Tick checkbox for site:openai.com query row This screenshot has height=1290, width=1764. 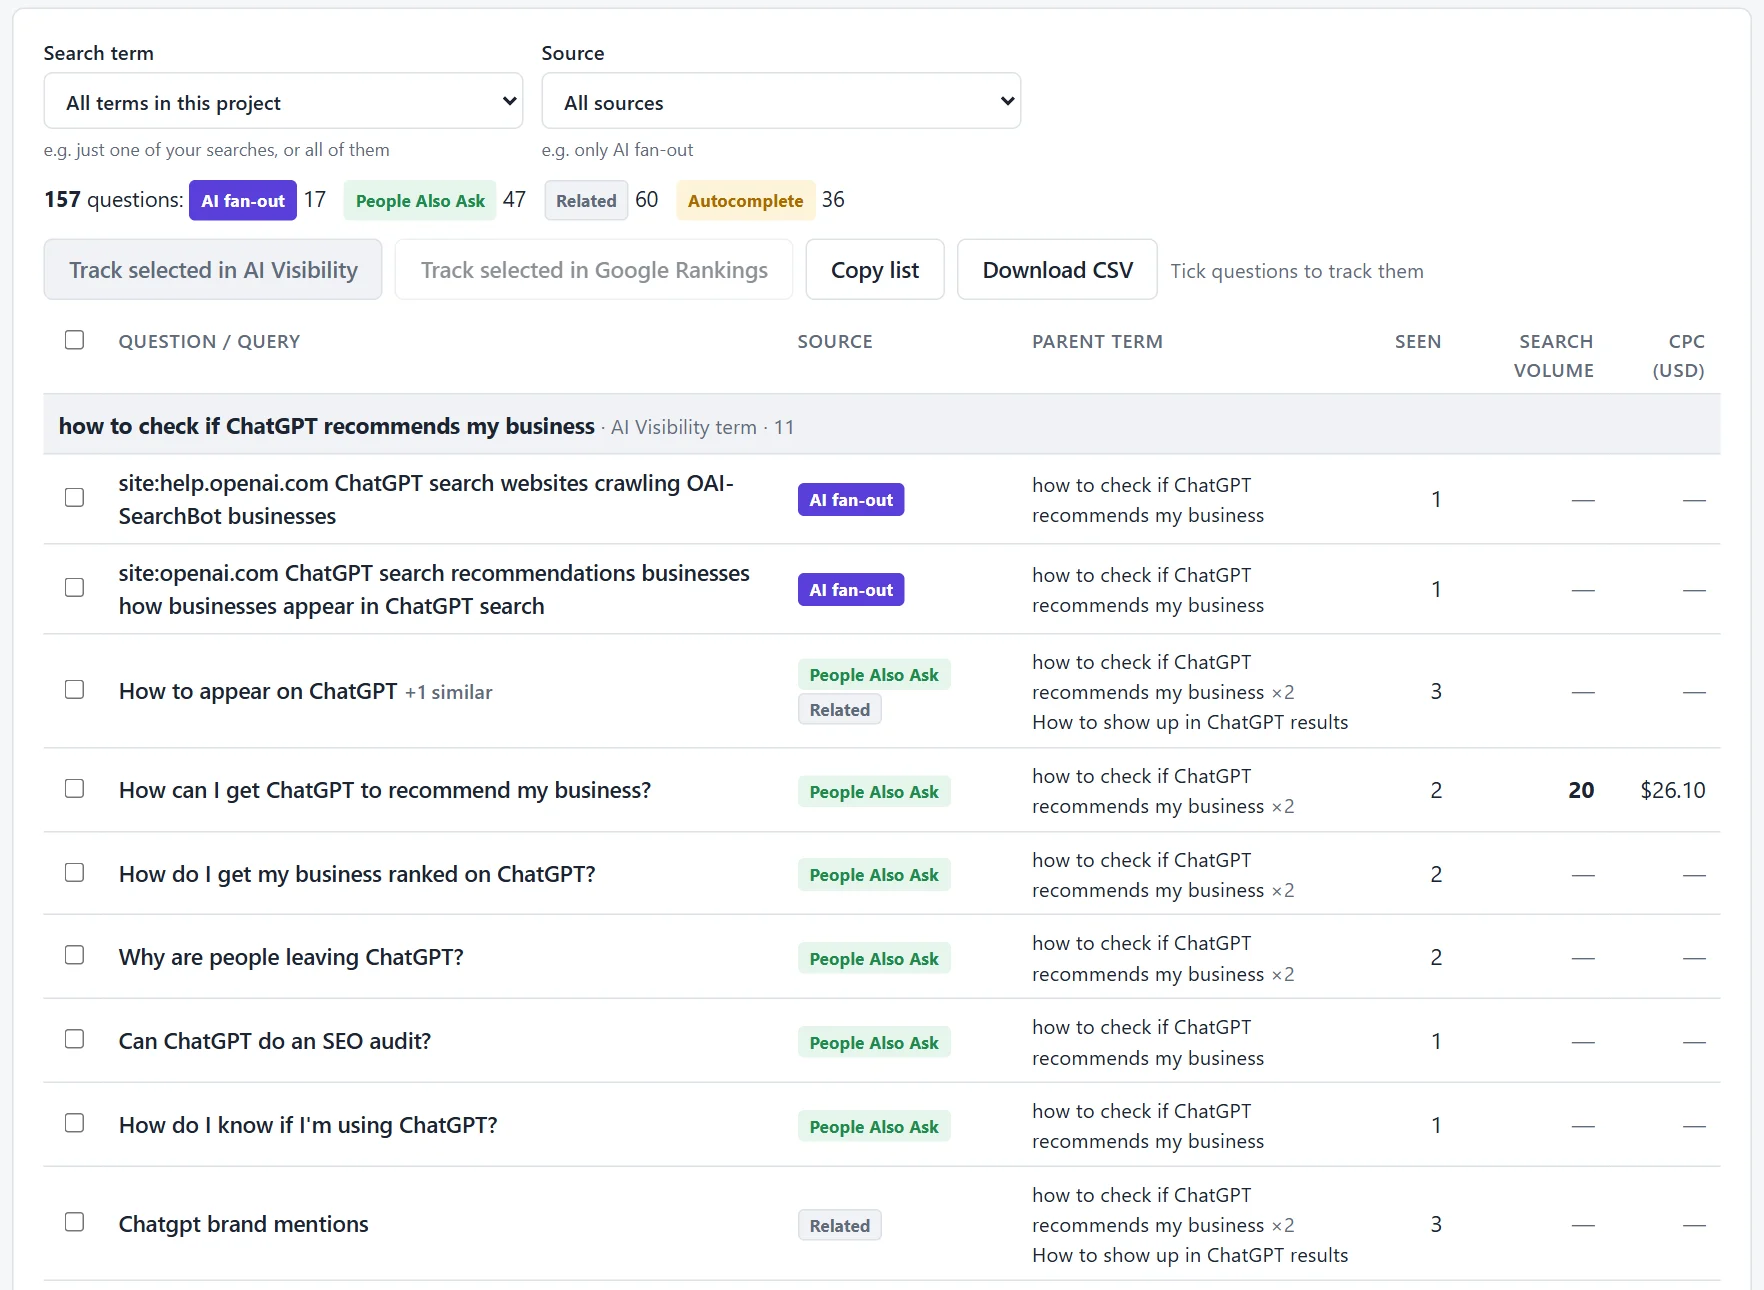pyautogui.click(x=74, y=587)
